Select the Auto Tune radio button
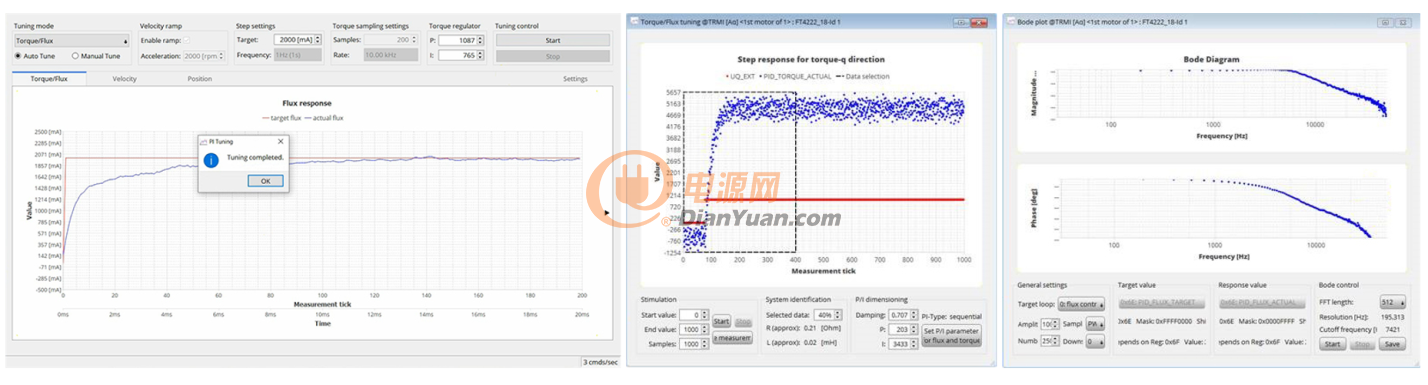Viewport: 1428px width, 385px height. click(18, 56)
